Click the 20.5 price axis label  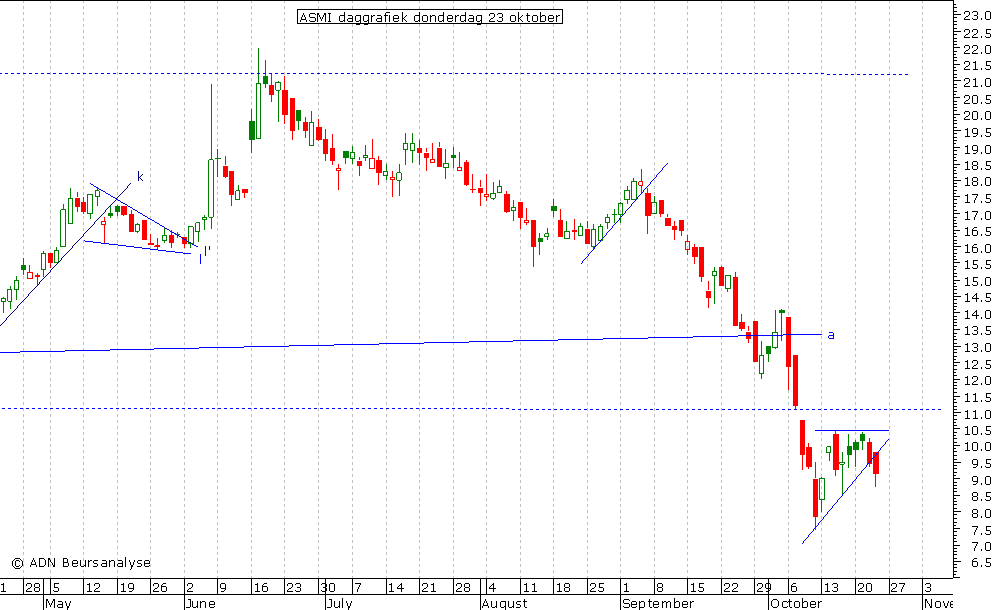[x=978, y=100]
